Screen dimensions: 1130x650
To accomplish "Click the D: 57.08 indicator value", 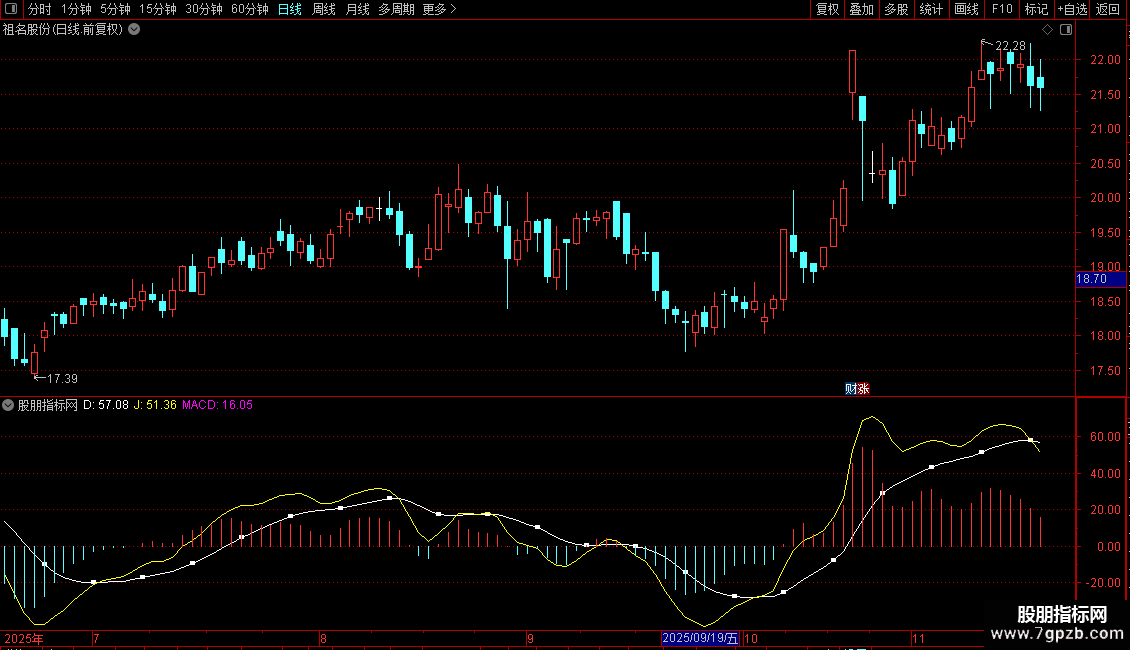I will pyautogui.click(x=106, y=405).
